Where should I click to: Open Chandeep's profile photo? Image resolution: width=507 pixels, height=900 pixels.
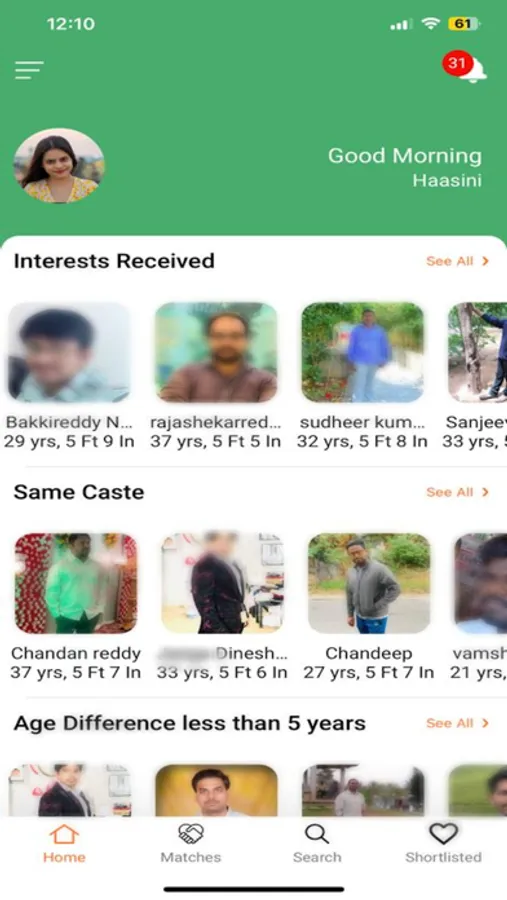tap(369, 583)
